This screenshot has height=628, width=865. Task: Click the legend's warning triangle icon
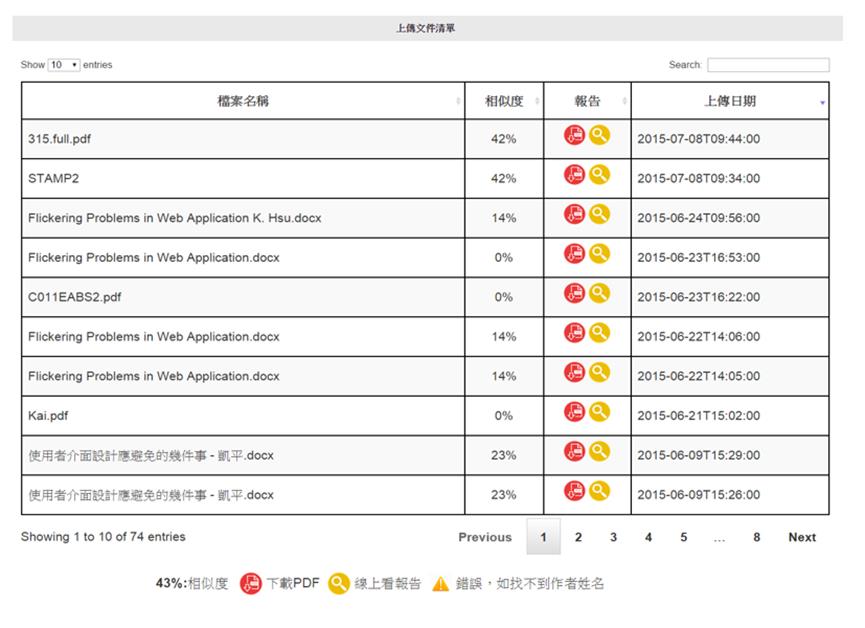pos(440,584)
